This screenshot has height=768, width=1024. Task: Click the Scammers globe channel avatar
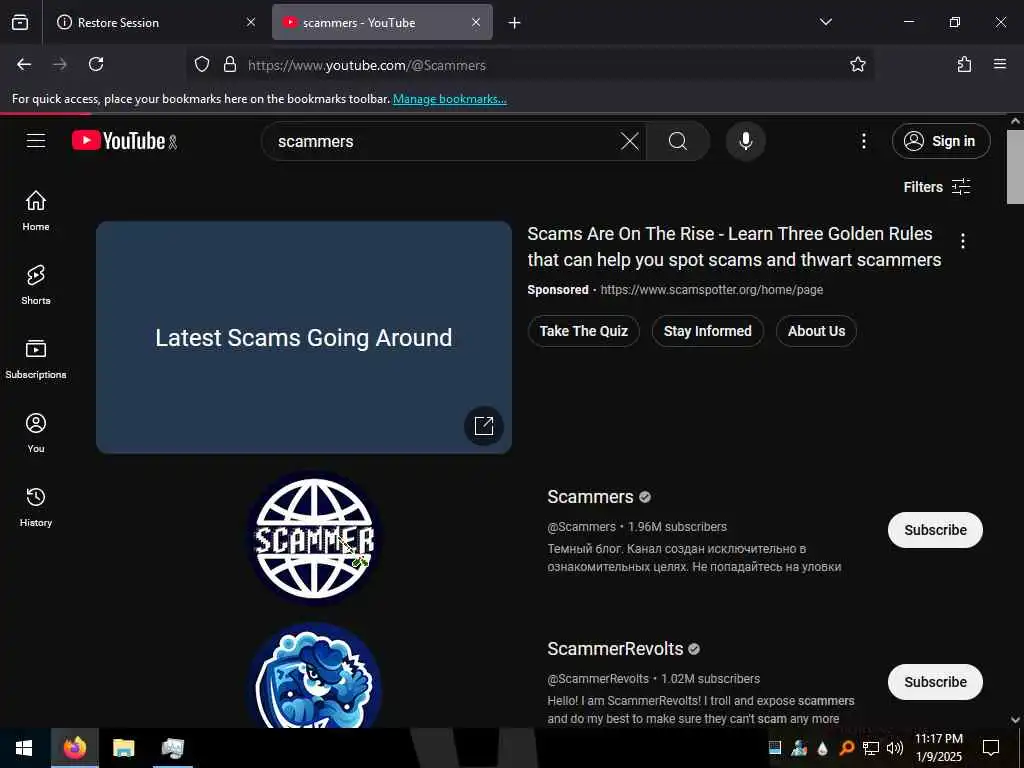(x=314, y=538)
